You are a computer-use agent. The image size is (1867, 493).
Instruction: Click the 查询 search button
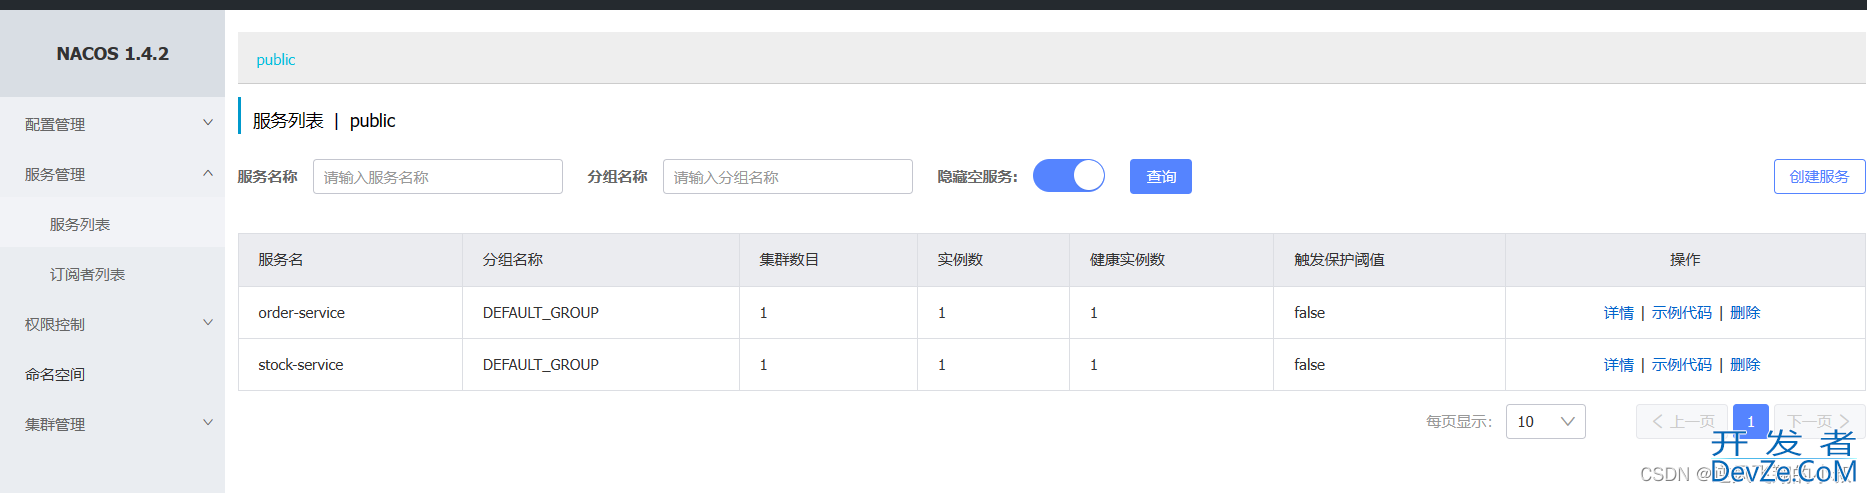(x=1161, y=177)
